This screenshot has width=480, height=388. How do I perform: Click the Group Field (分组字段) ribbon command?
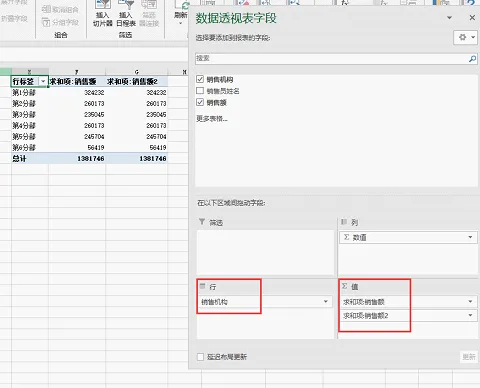click(60, 22)
